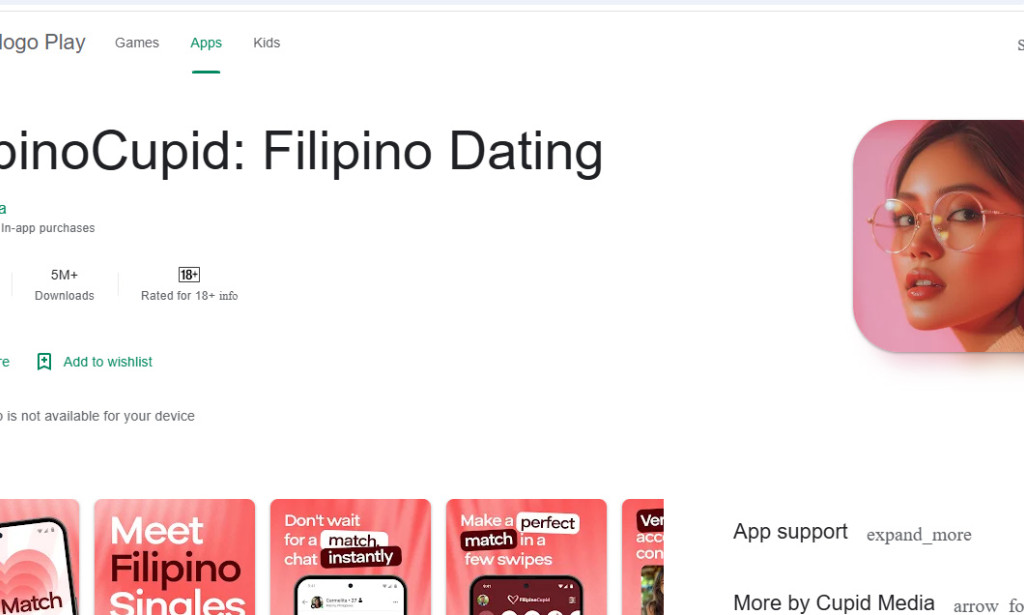Click info next to Rated for 18+

(230, 296)
